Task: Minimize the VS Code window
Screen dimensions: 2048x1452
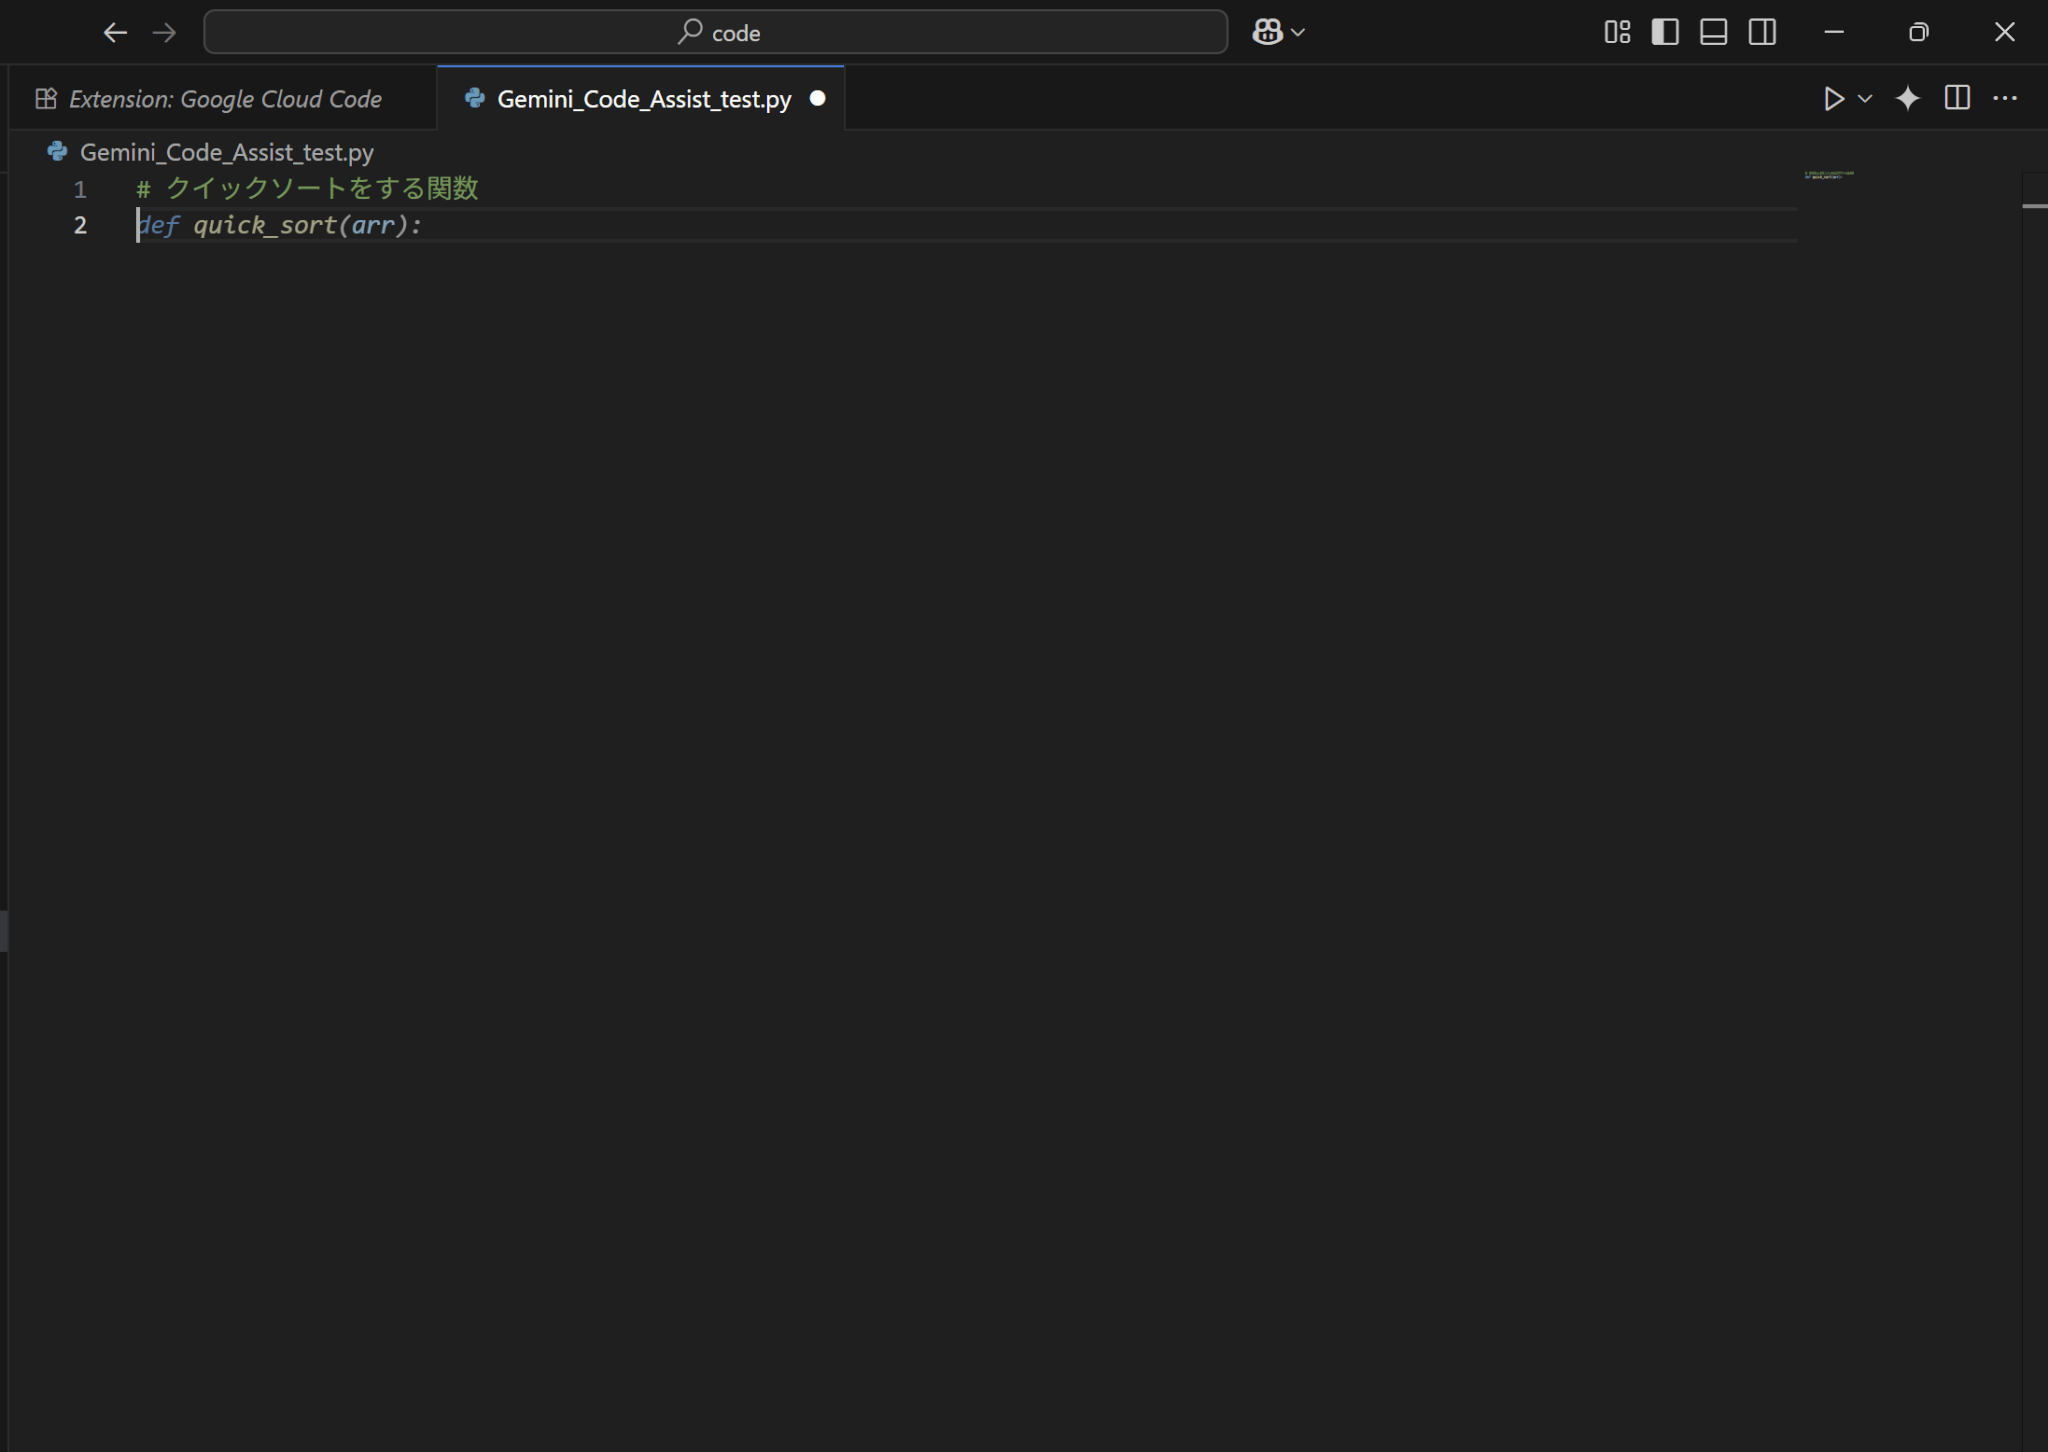Action: tap(1833, 32)
